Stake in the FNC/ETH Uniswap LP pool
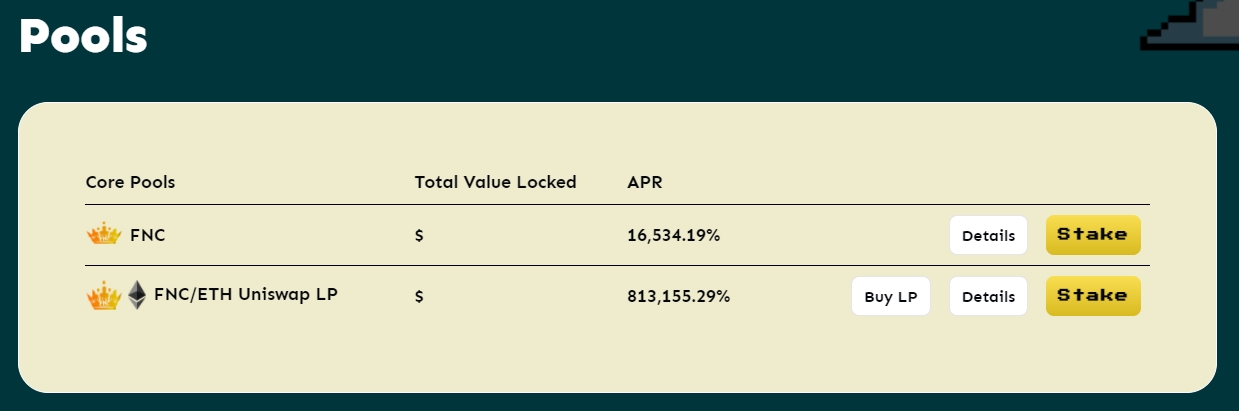 click(1093, 296)
